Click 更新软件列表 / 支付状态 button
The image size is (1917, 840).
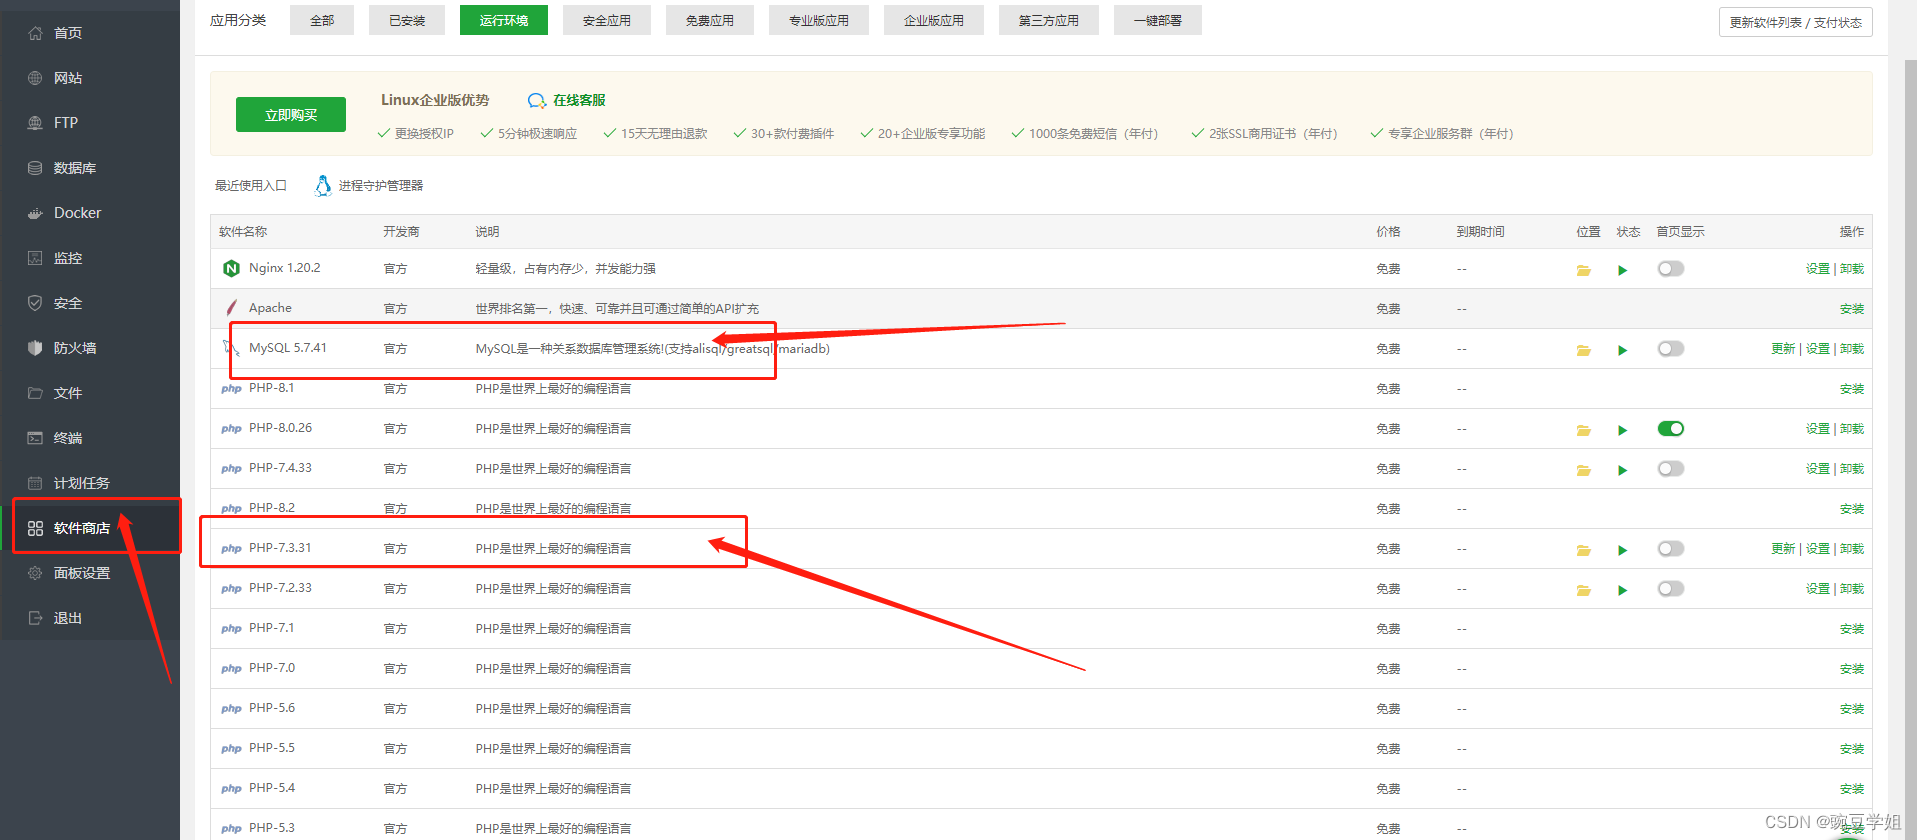pyautogui.click(x=1796, y=22)
